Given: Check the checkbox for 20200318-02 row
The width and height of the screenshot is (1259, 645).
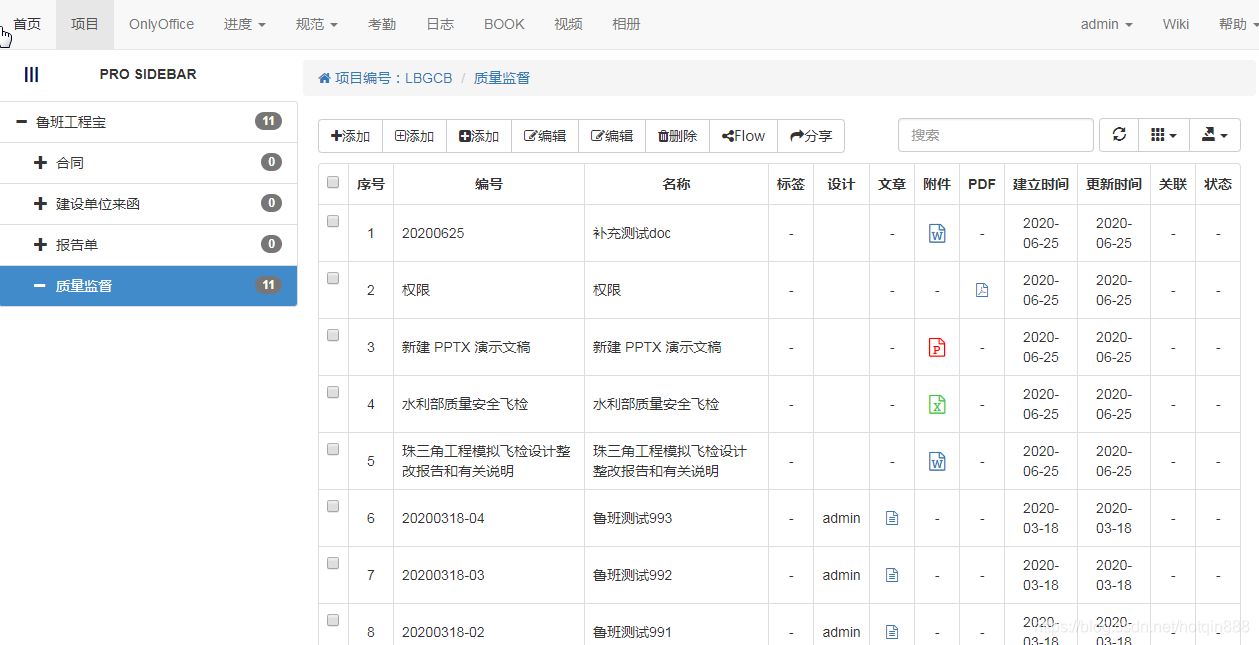Looking at the screenshot, I should [333, 620].
